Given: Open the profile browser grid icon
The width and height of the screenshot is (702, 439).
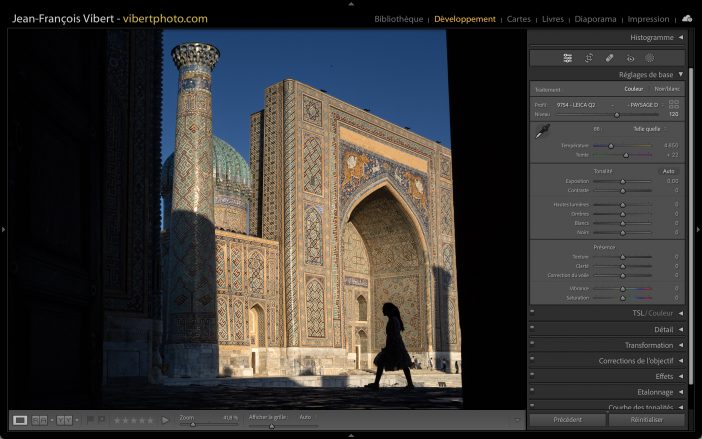Looking at the screenshot, I should (674, 104).
